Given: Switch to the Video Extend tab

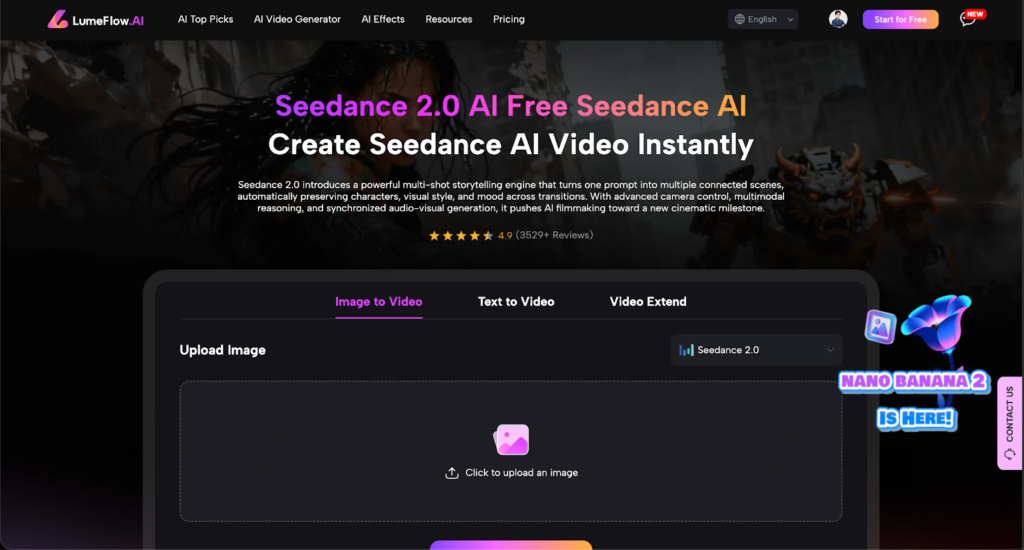Looking at the screenshot, I should point(648,302).
